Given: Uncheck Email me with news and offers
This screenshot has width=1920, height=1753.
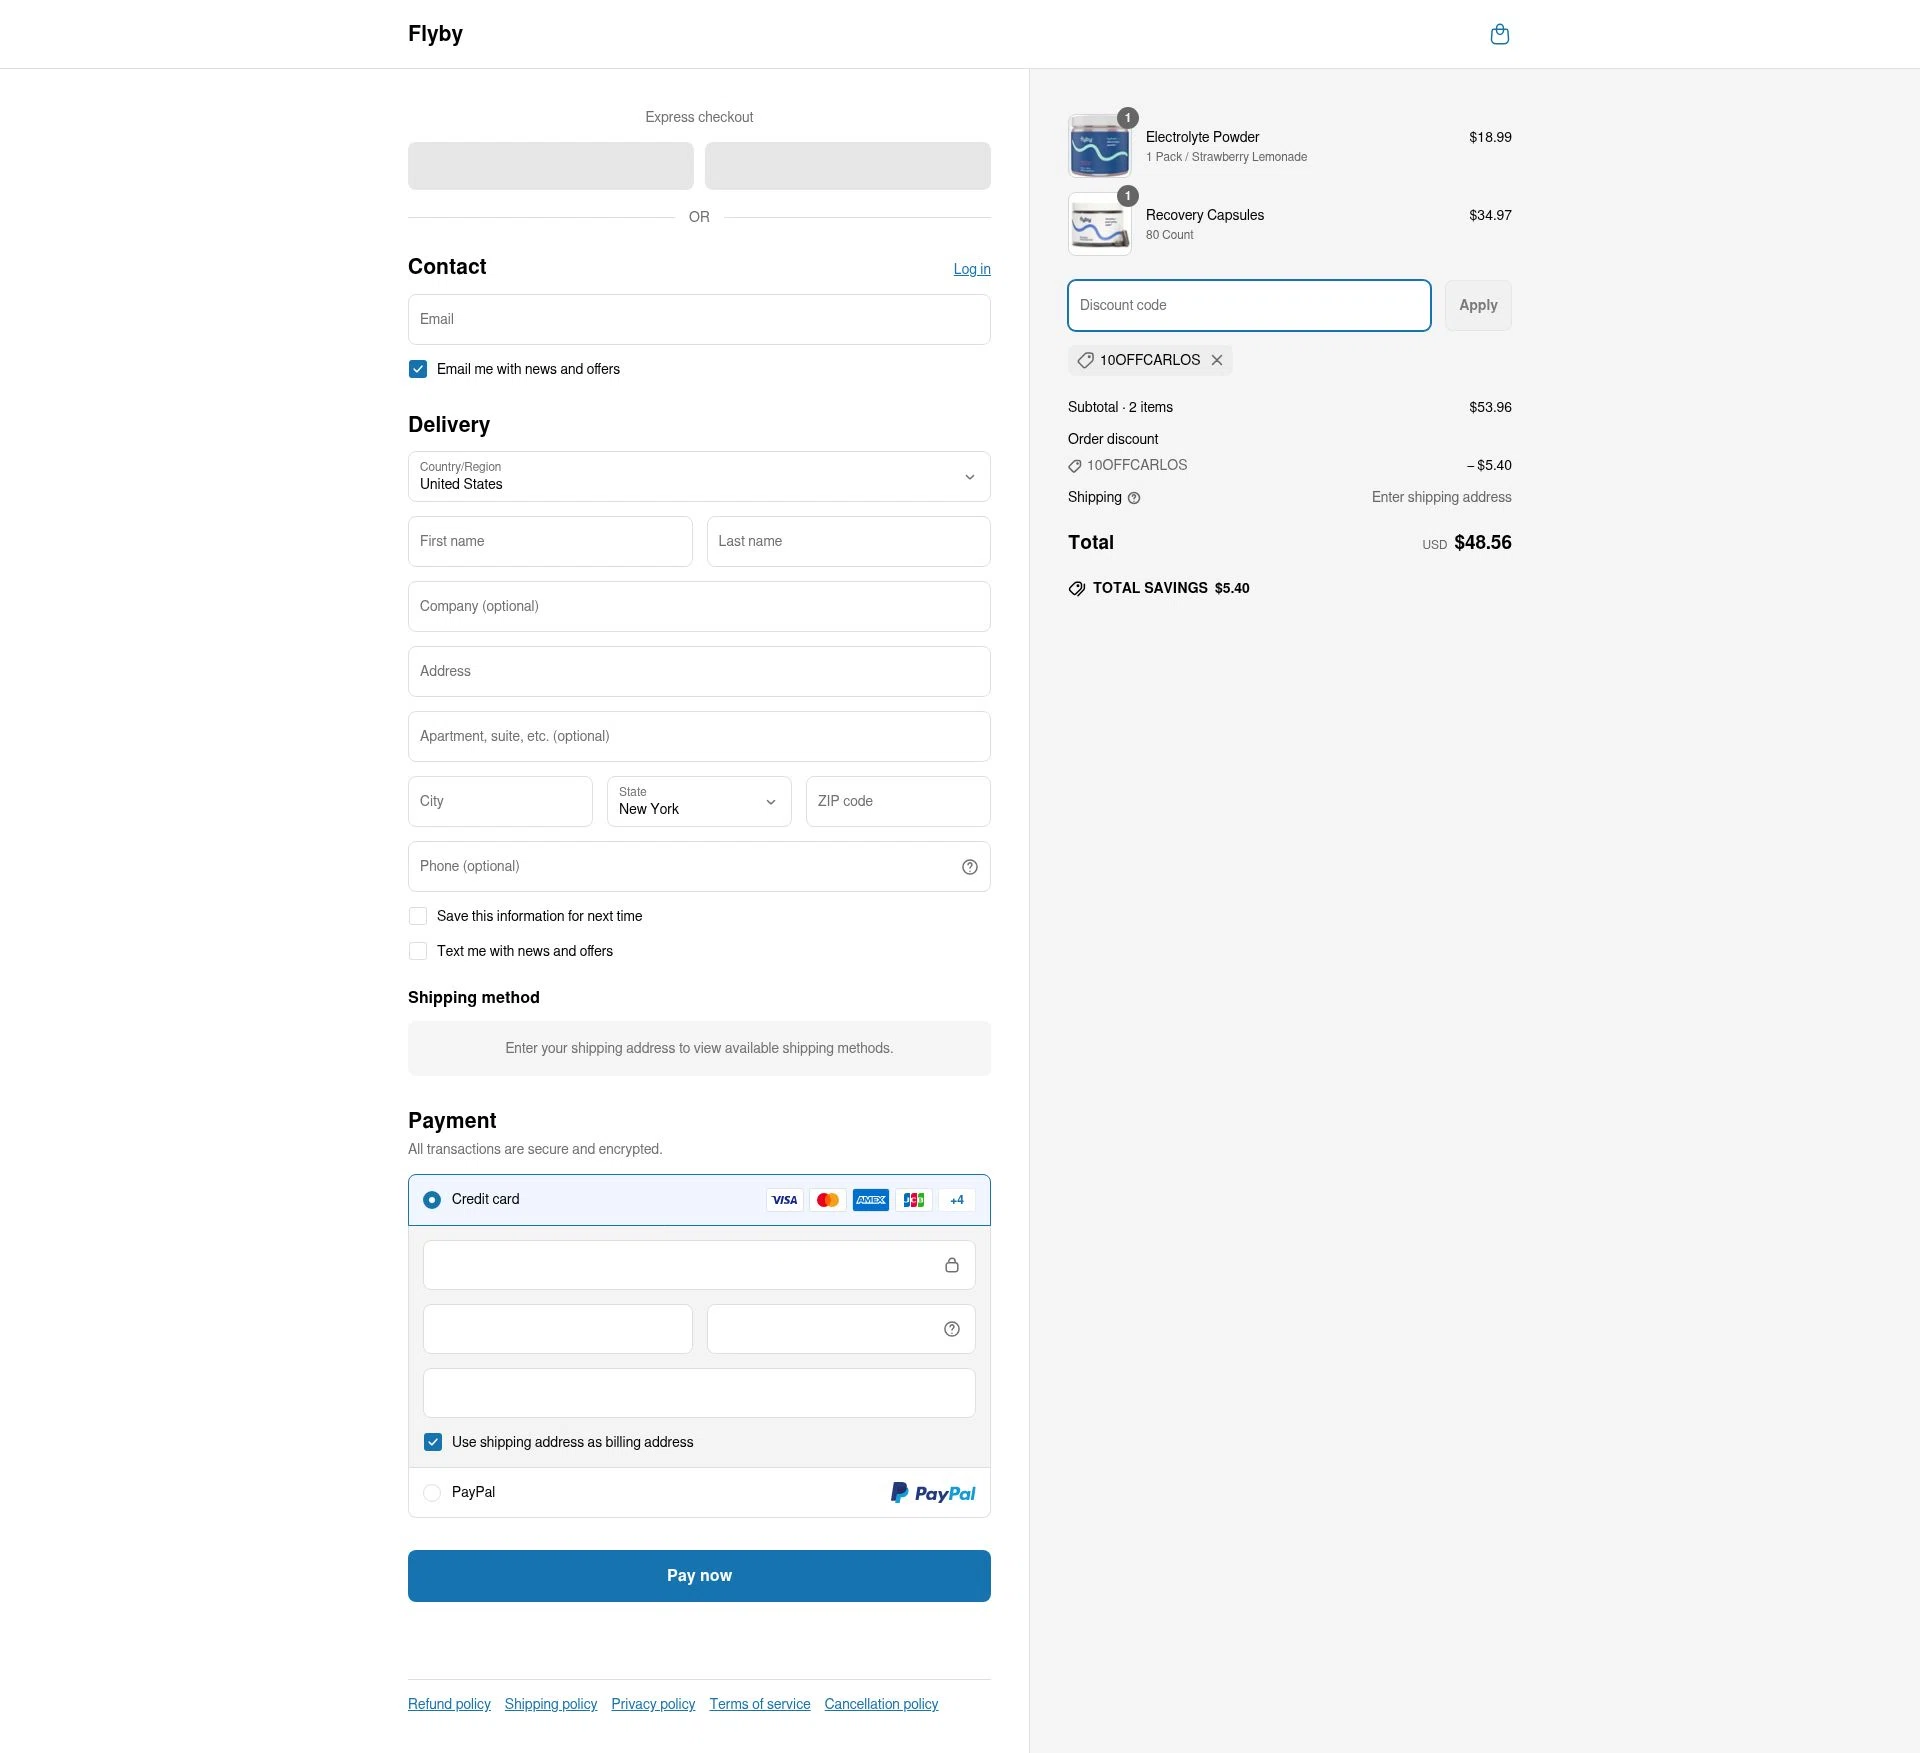Looking at the screenshot, I should [417, 368].
